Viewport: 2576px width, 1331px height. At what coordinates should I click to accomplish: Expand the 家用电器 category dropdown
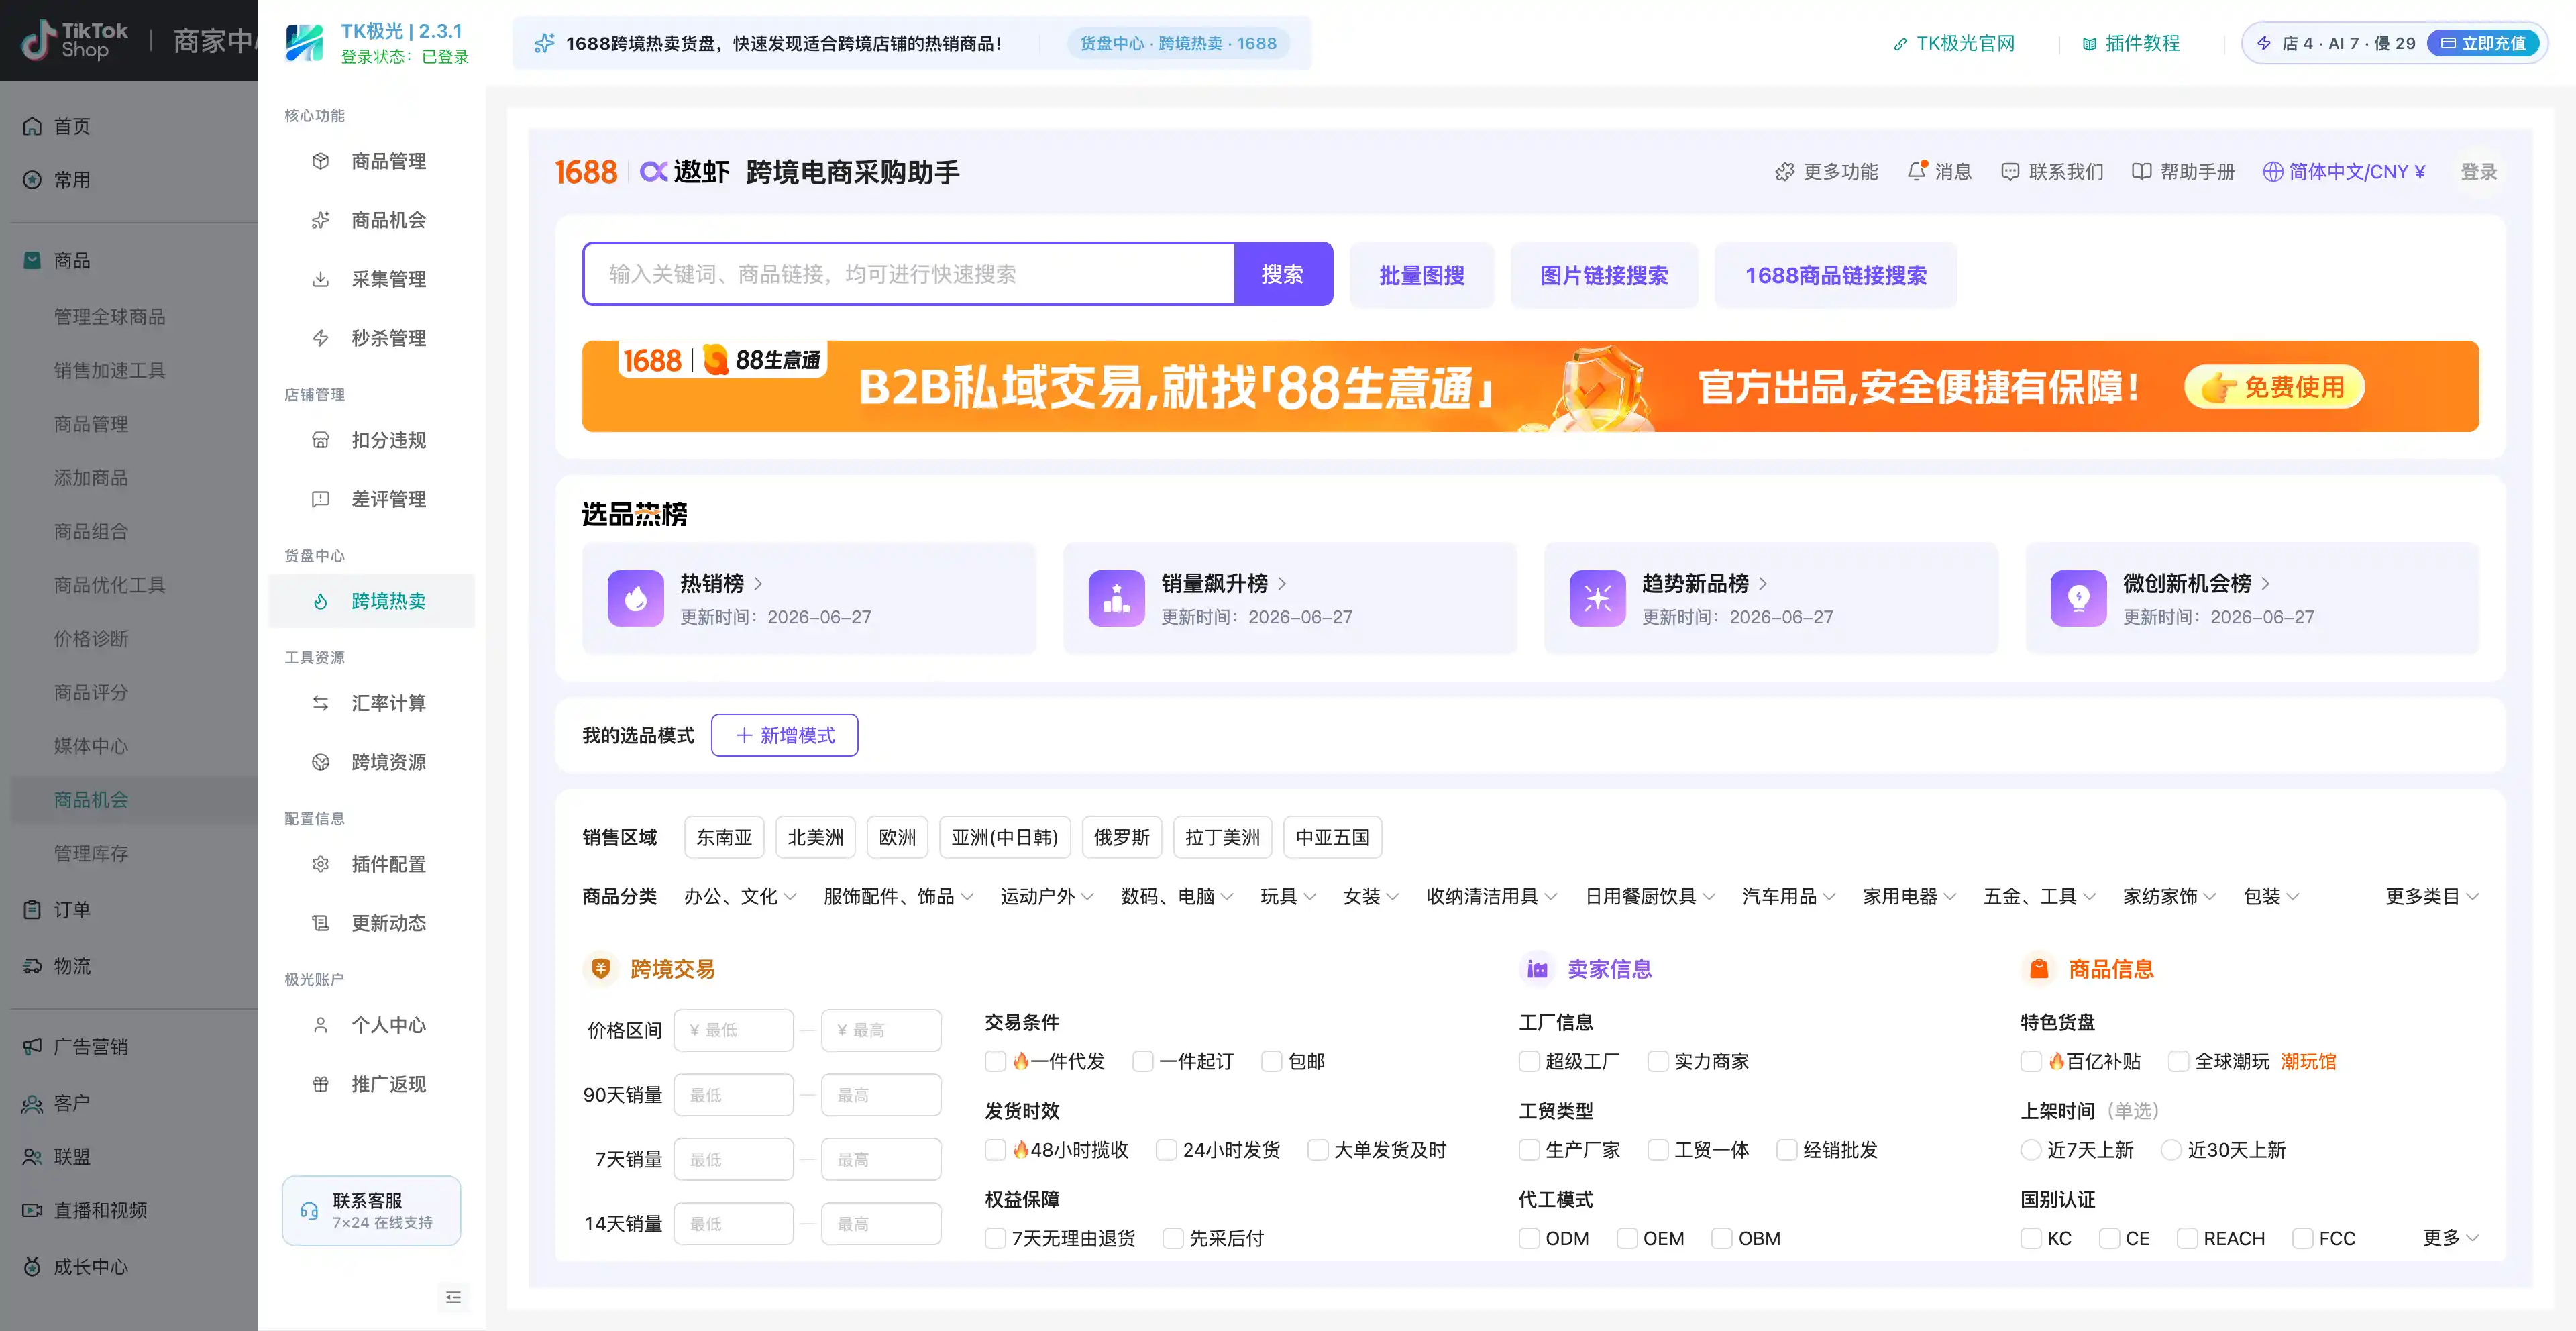click(1909, 896)
